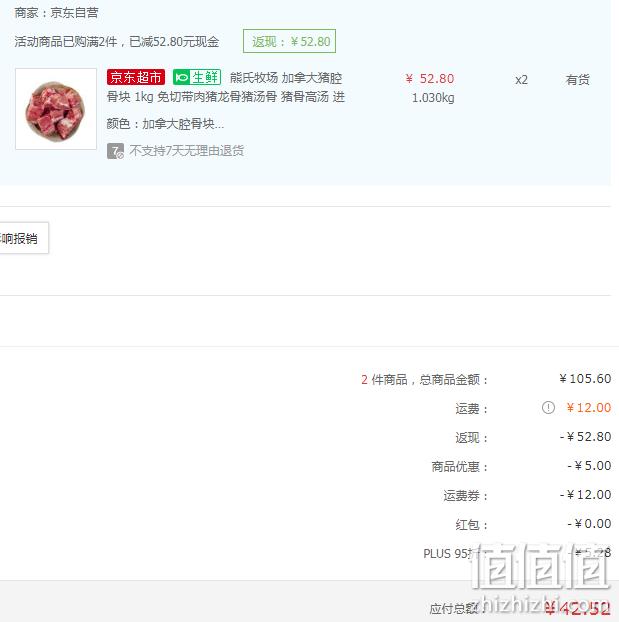
Task: Click the 颜色:加拿大腔骨块 specification text
Action: (x=165, y=124)
